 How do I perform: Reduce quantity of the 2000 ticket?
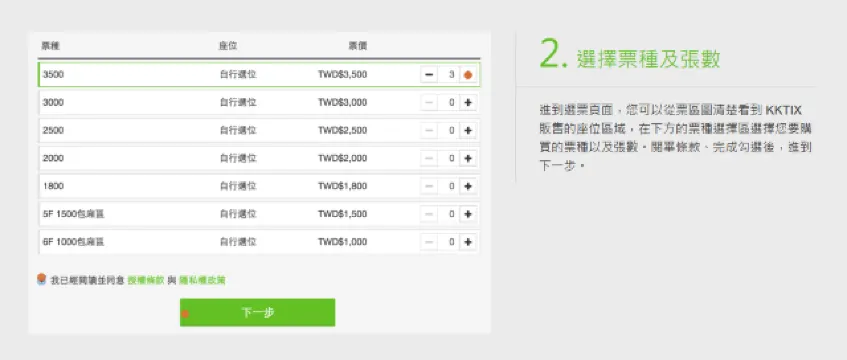click(x=429, y=158)
